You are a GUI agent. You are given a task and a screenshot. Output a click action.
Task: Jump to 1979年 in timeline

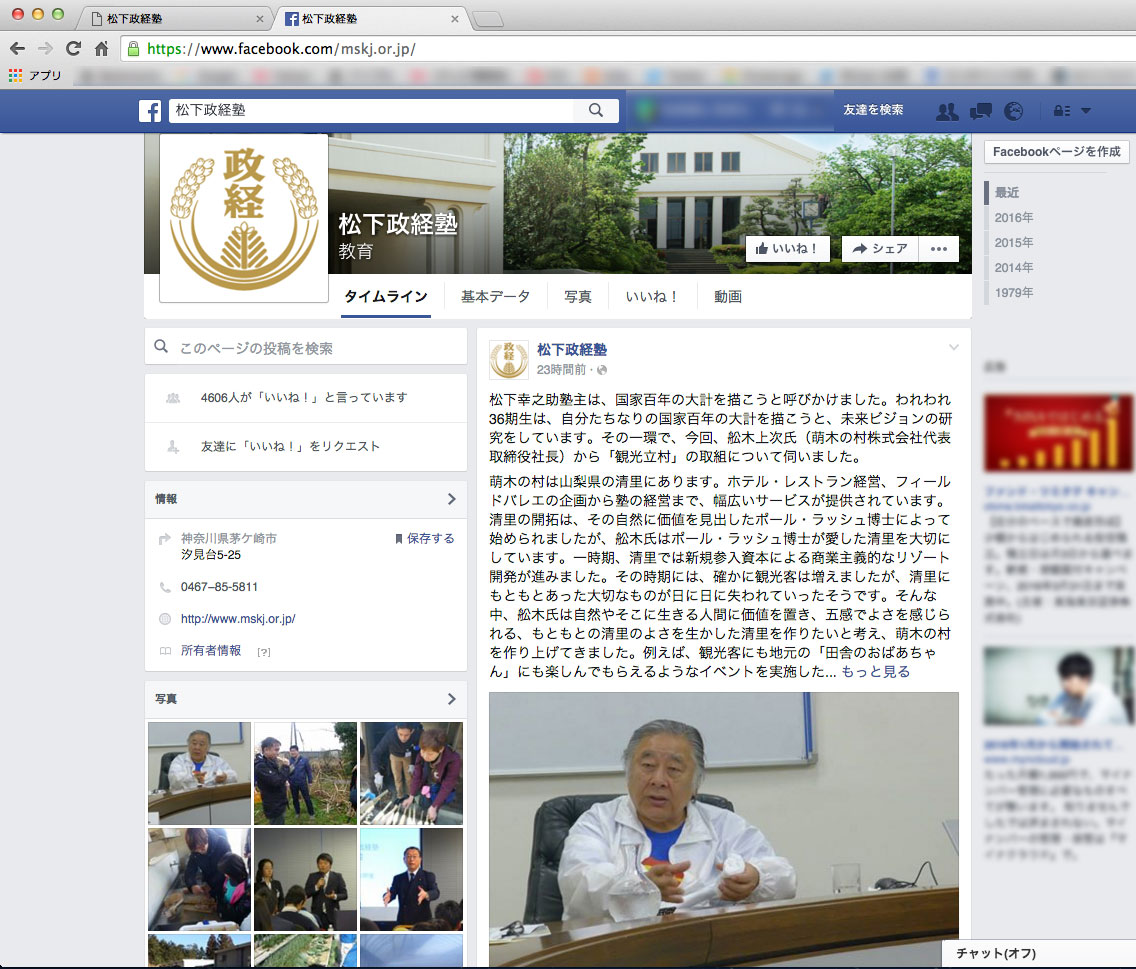click(x=1014, y=293)
